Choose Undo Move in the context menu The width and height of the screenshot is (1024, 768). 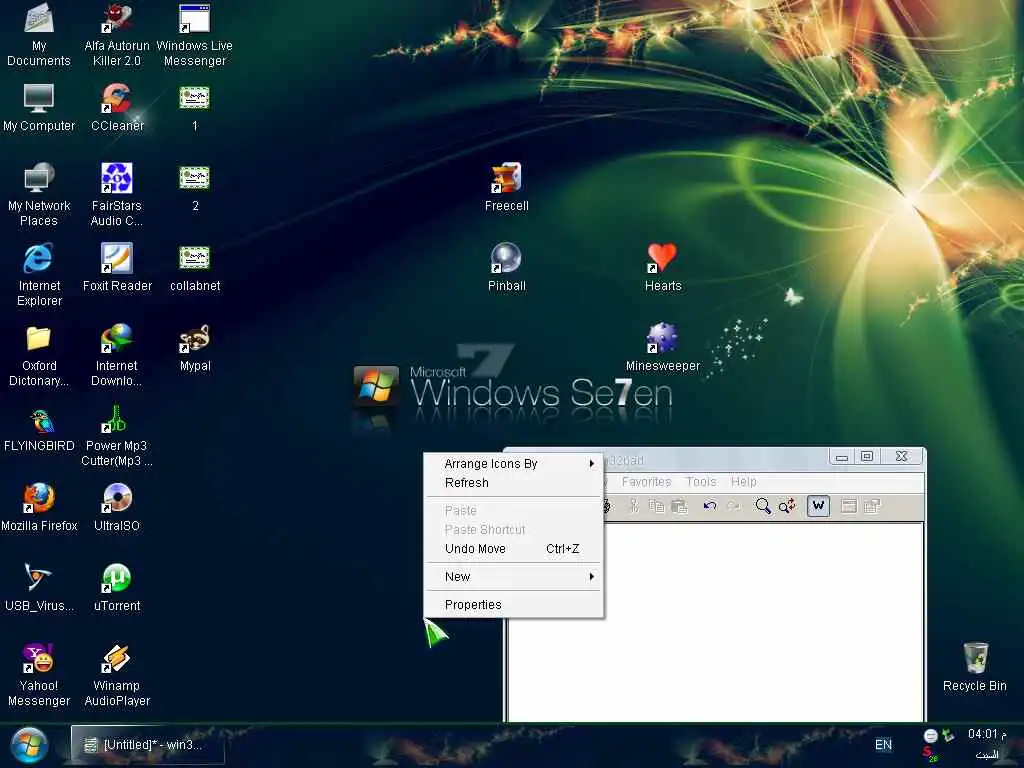pyautogui.click(x=513, y=549)
